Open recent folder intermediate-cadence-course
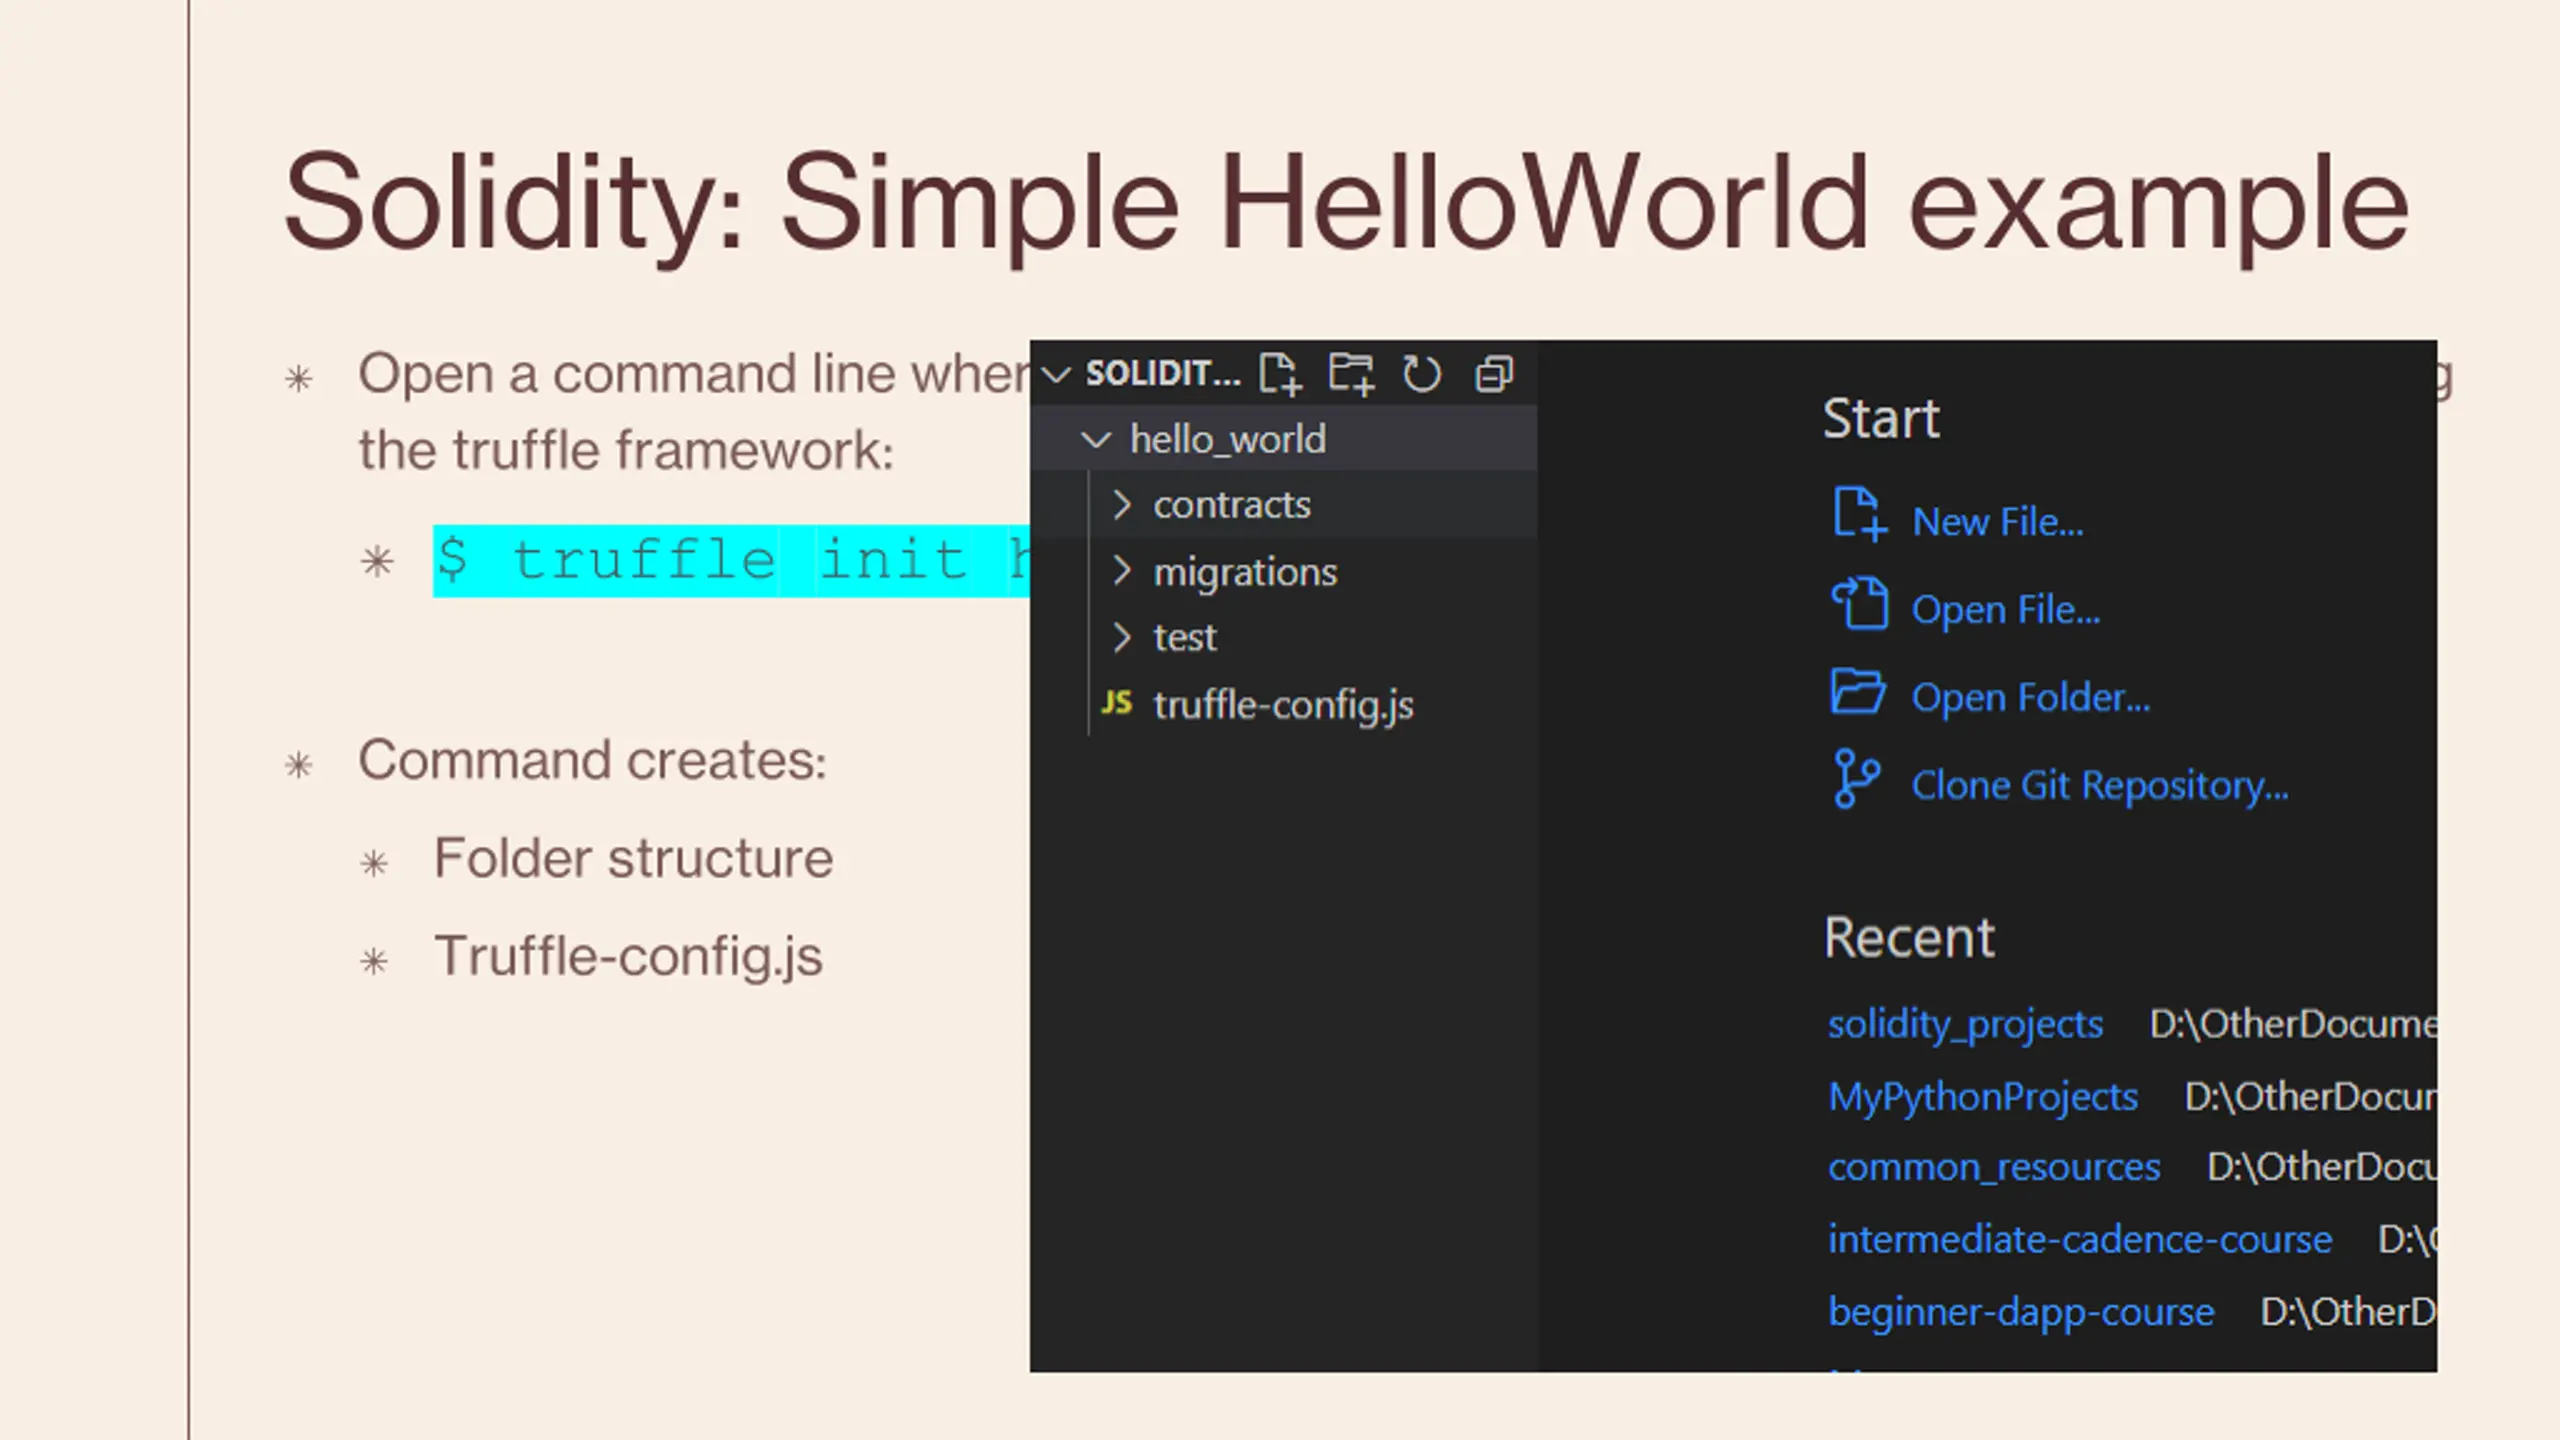The image size is (2560, 1440). pyautogui.click(x=2080, y=1240)
